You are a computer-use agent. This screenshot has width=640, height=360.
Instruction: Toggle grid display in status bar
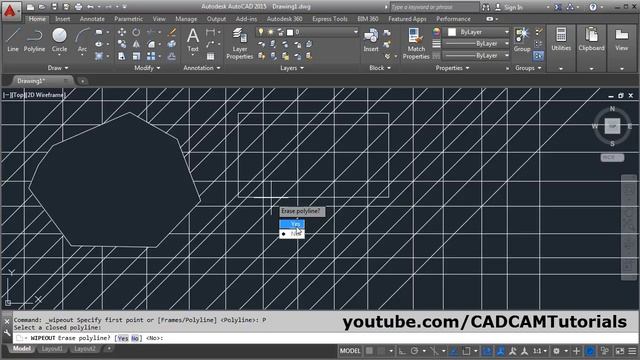369,351
